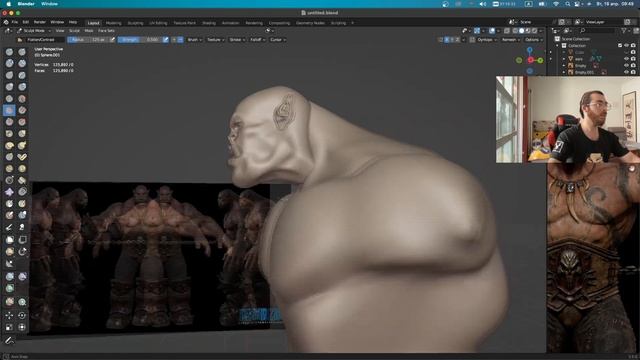Screen dimensions: 640x360
Task: Open the File menu
Action: tap(15, 22)
